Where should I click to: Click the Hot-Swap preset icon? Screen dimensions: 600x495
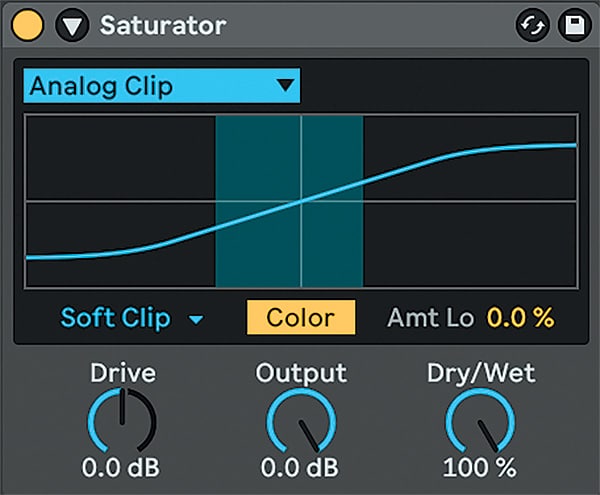point(533,25)
